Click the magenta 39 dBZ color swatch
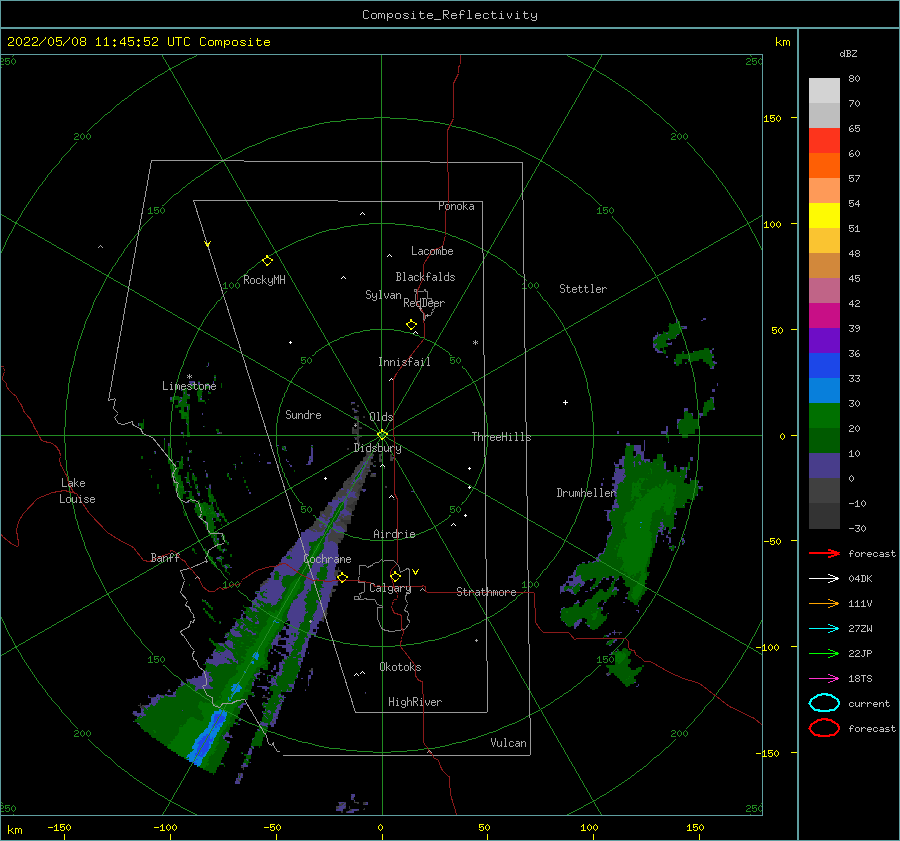 coord(824,315)
